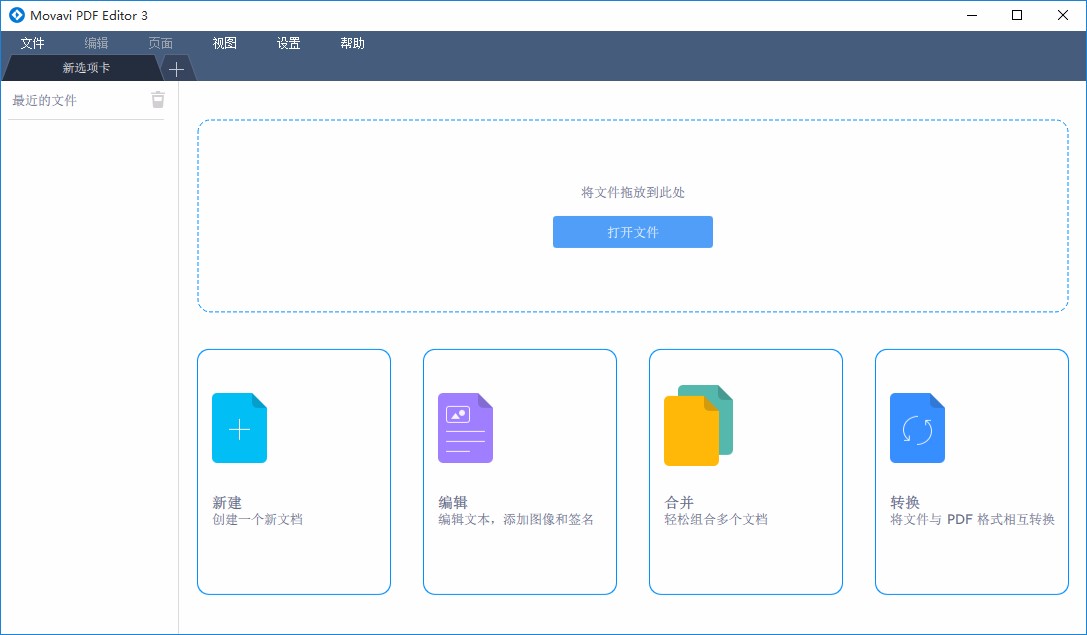Open the 帮助 menu
Image resolution: width=1087 pixels, height=635 pixels.
(x=352, y=42)
